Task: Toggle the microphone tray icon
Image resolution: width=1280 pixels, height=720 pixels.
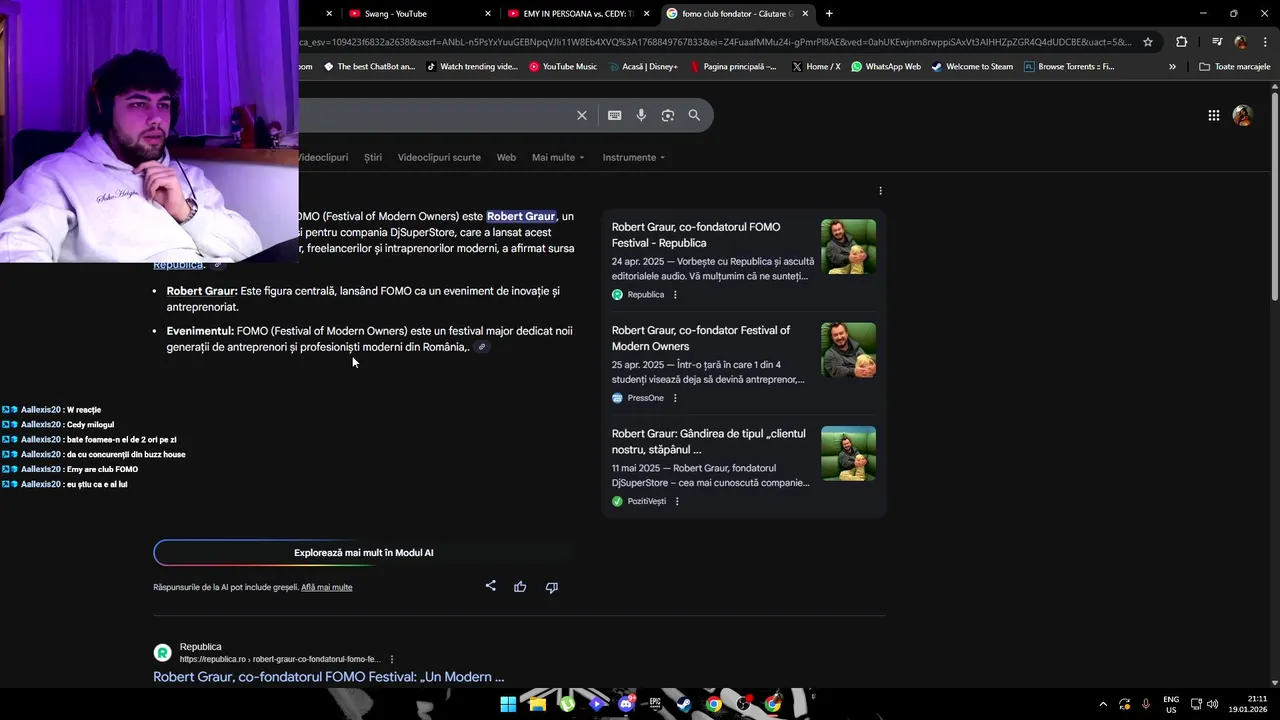Action: pos(1146,704)
